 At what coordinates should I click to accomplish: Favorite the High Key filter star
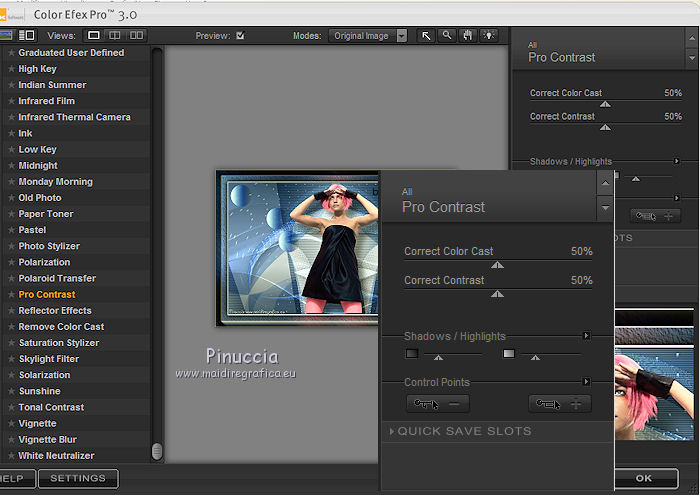pyautogui.click(x=11, y=69)
